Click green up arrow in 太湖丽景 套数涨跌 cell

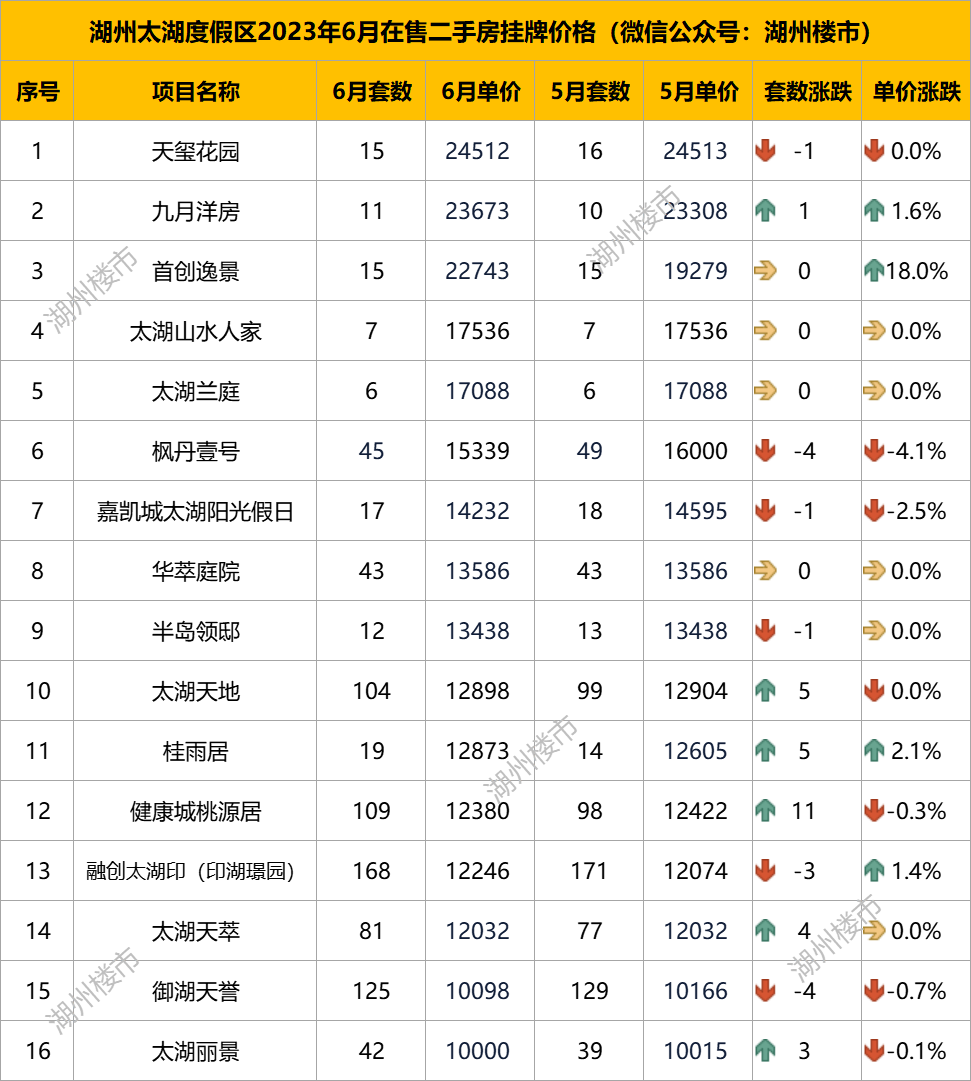click(765, 1050)
